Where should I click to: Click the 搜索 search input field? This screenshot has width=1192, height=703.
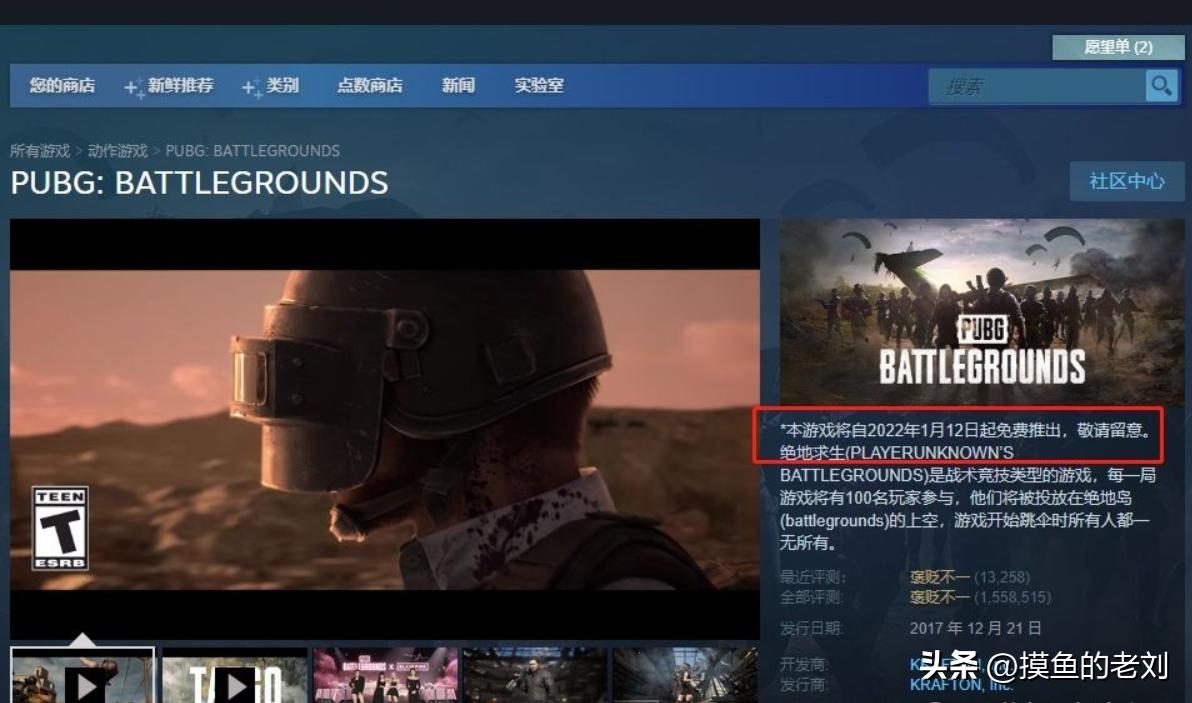1040,86
